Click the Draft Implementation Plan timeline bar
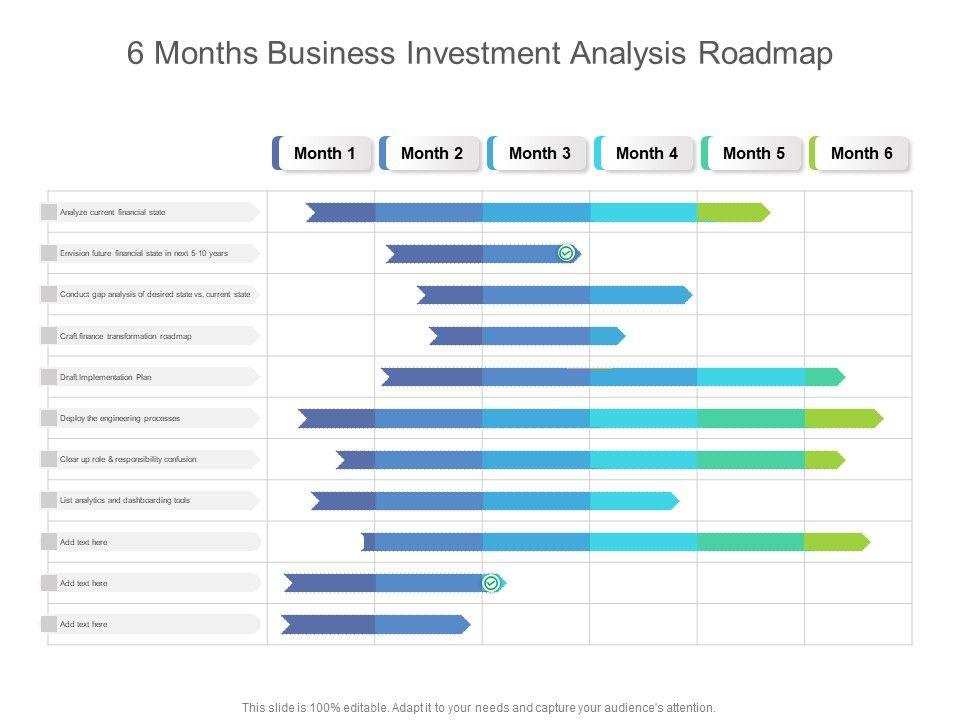 pyautogui.click(x=612, y=377)
